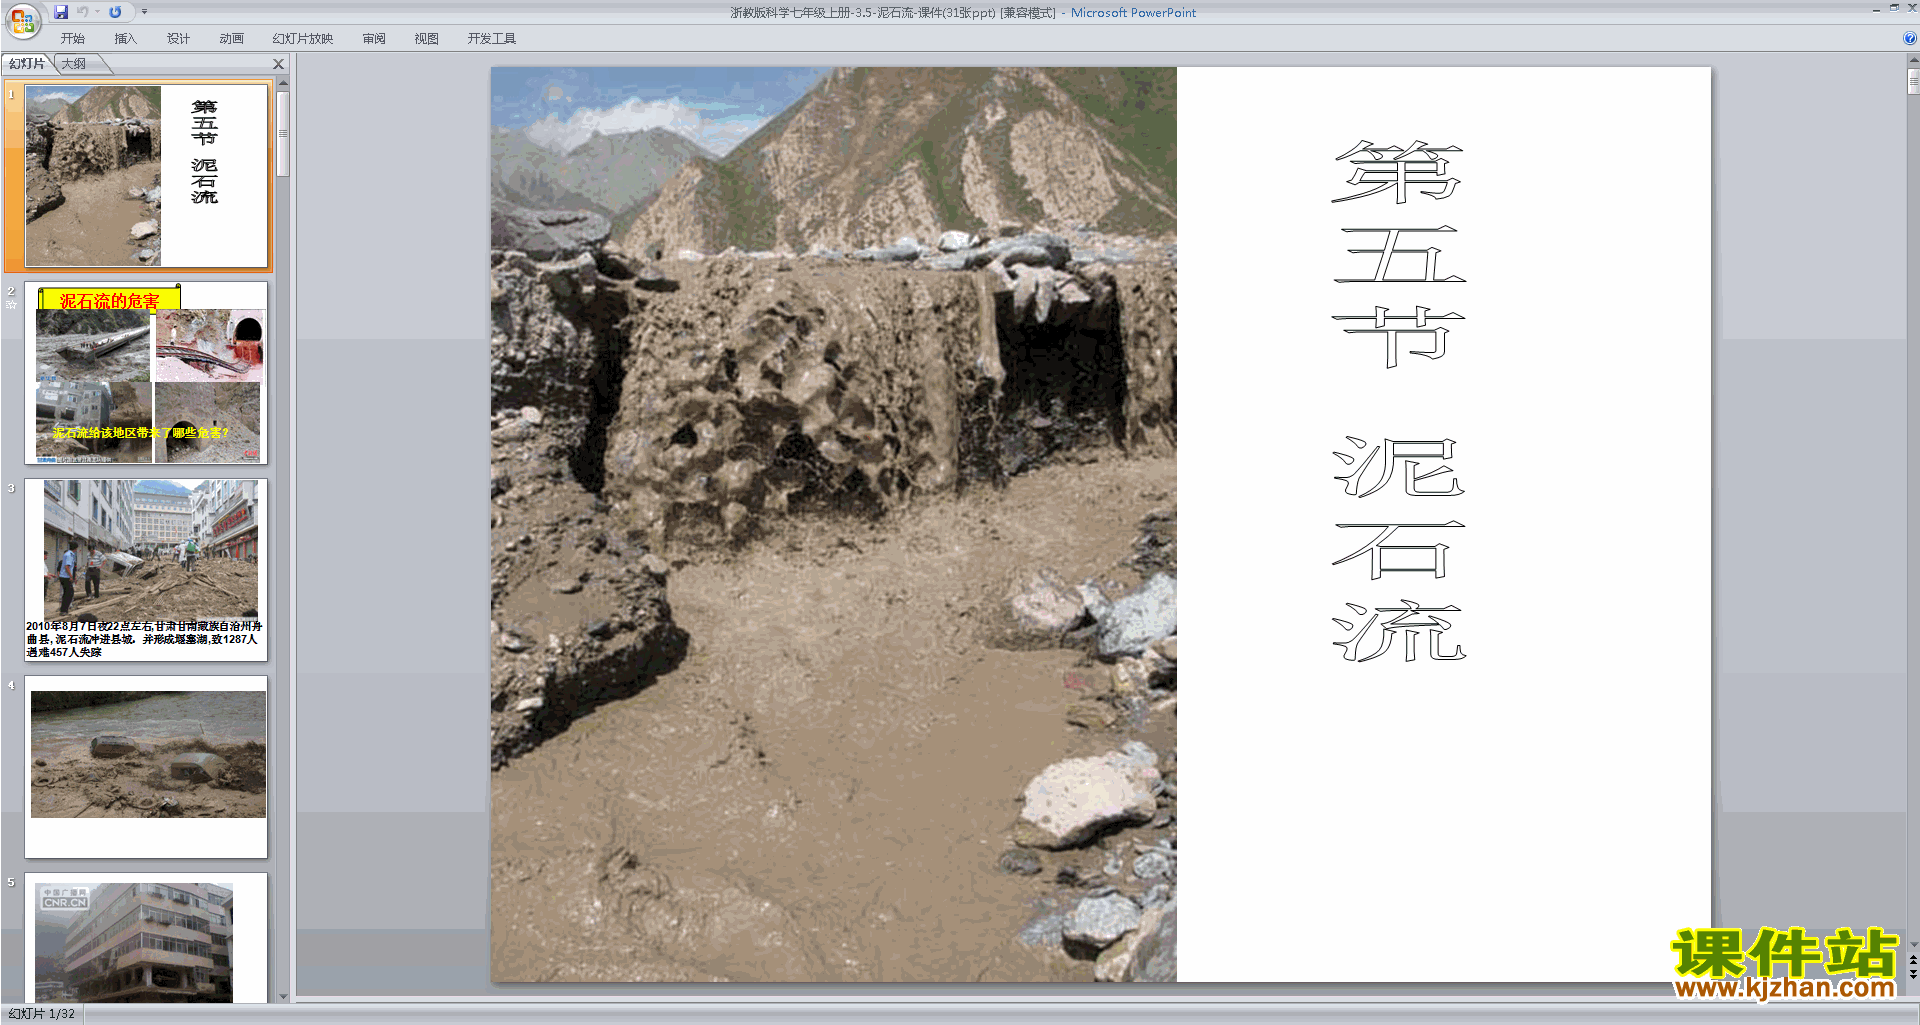Click thumbnail pane scroll down arrow

pos(283,996)
